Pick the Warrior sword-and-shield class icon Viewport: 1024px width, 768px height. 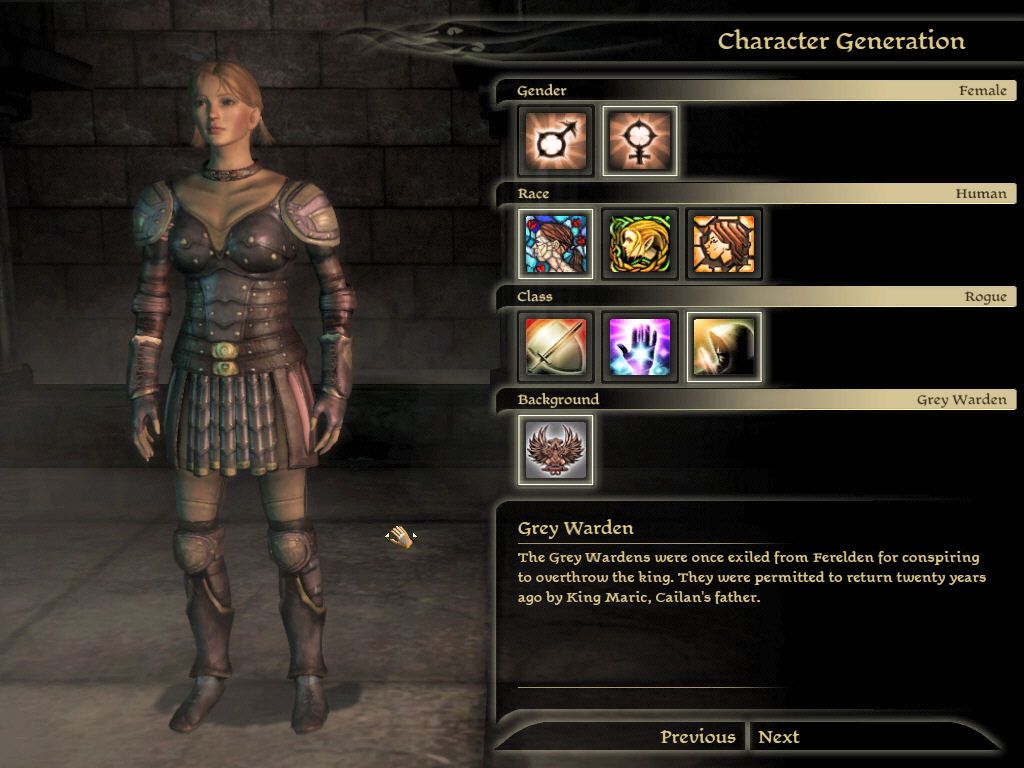pyautogui.click(x=556, y=347)
